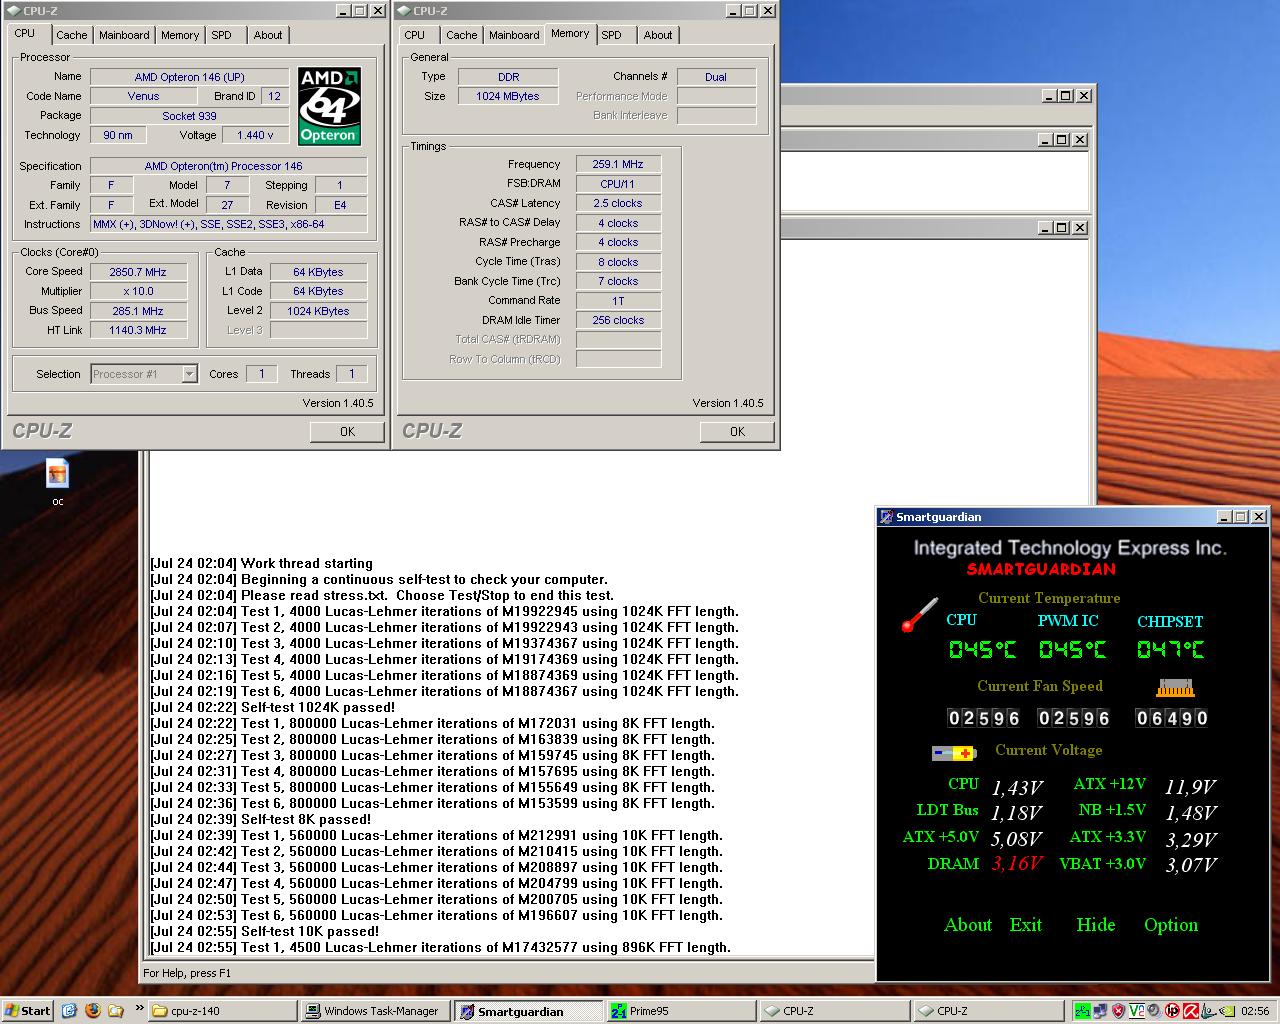Viewport: 1280px width, 1024px height.
Task: Open the Processor #1 selection dropdown
Action: click(144, 374)
